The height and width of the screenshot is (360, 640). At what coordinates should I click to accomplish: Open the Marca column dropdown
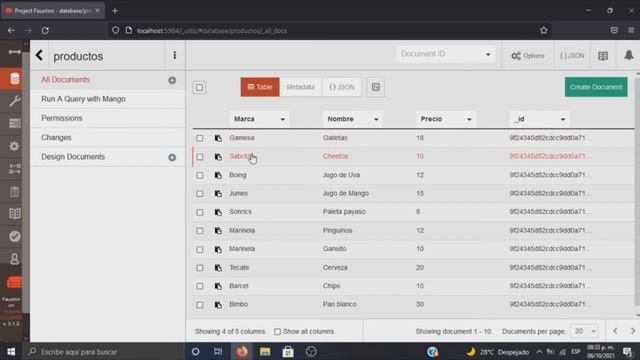click(x=259, y=119)
